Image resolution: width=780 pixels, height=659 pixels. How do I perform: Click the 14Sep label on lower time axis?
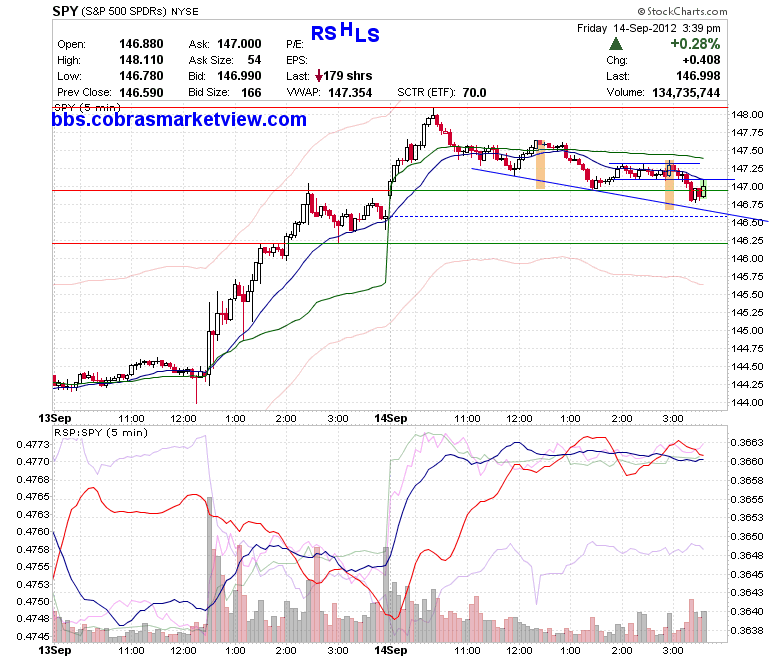(x=390, y=650)
